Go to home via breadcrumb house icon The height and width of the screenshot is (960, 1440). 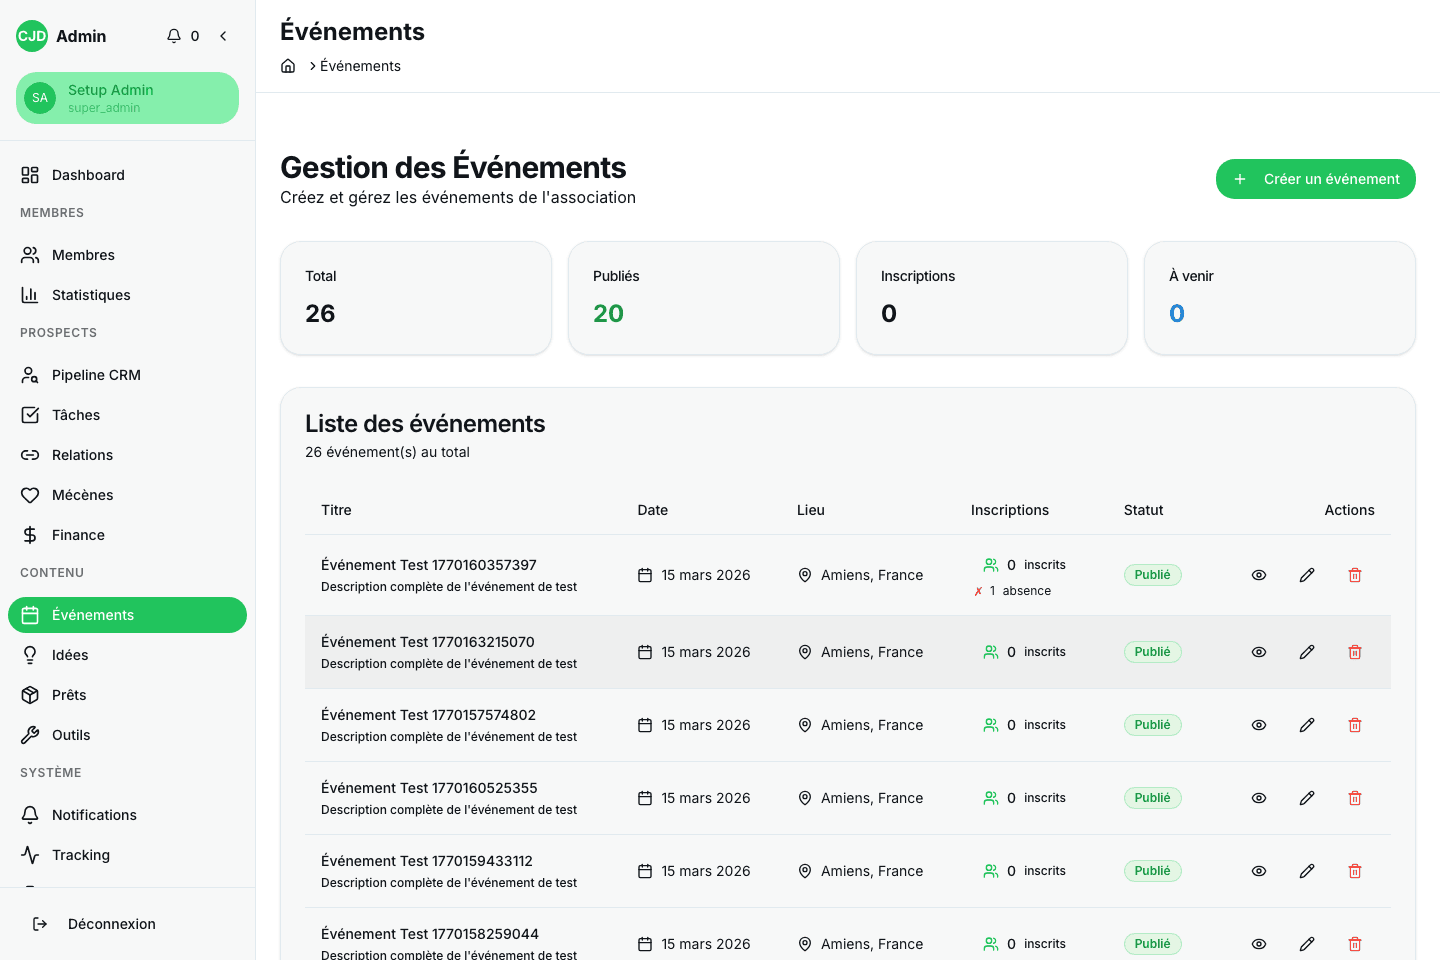288,66
